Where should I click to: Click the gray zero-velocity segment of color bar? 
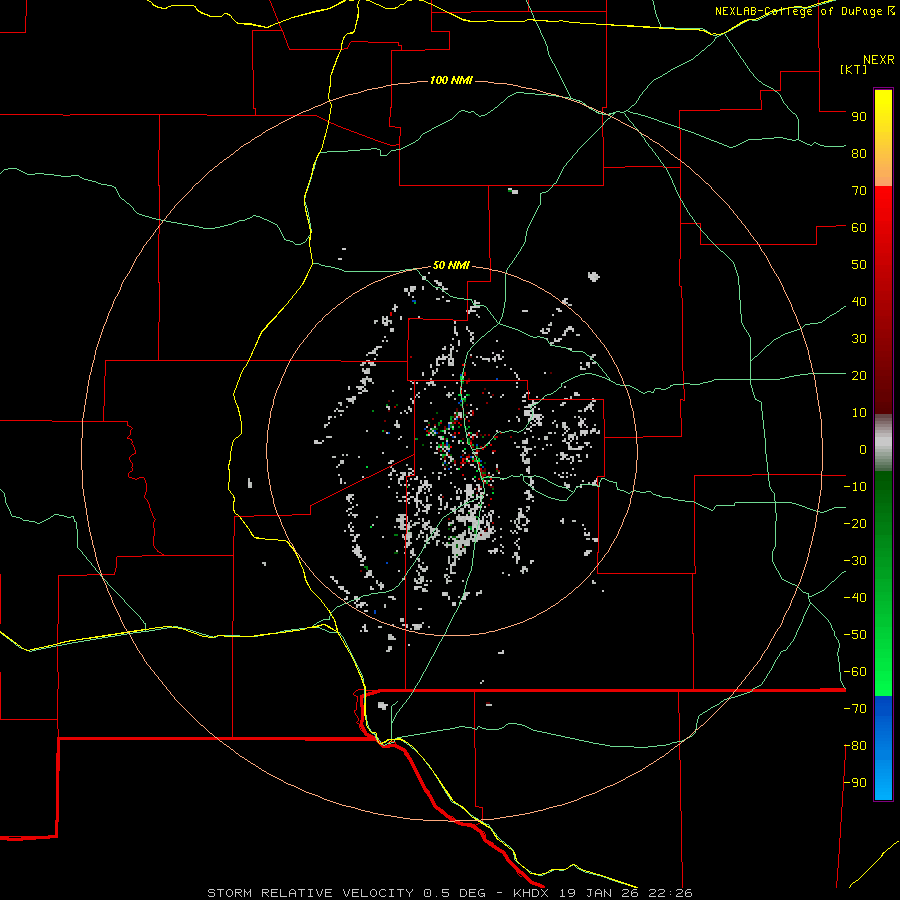(x=883, y=443)
